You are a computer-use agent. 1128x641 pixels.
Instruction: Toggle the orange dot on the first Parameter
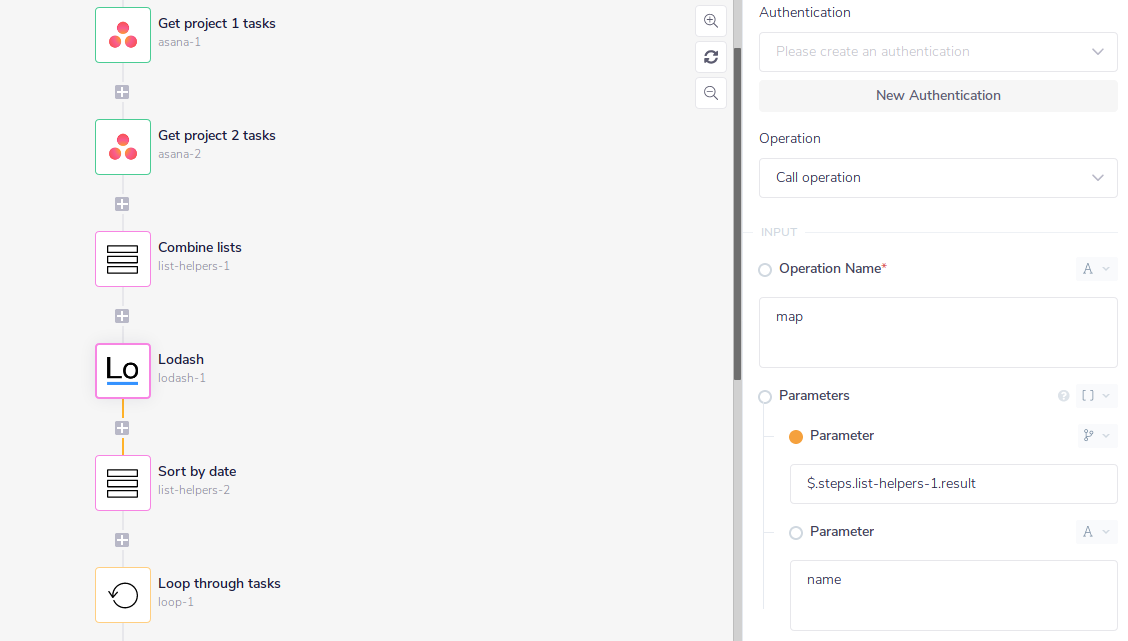(x=795, y=436)
